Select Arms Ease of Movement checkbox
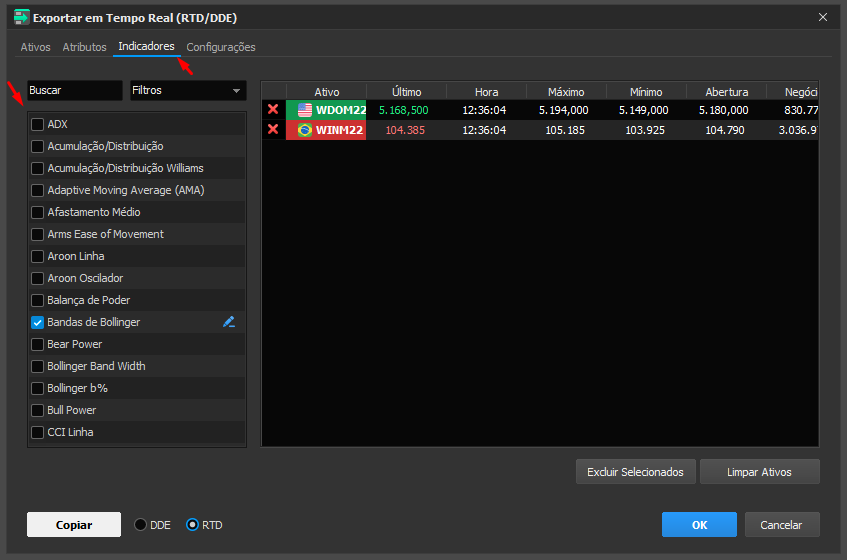Viewport: 847px width, 560px height. 37,234
